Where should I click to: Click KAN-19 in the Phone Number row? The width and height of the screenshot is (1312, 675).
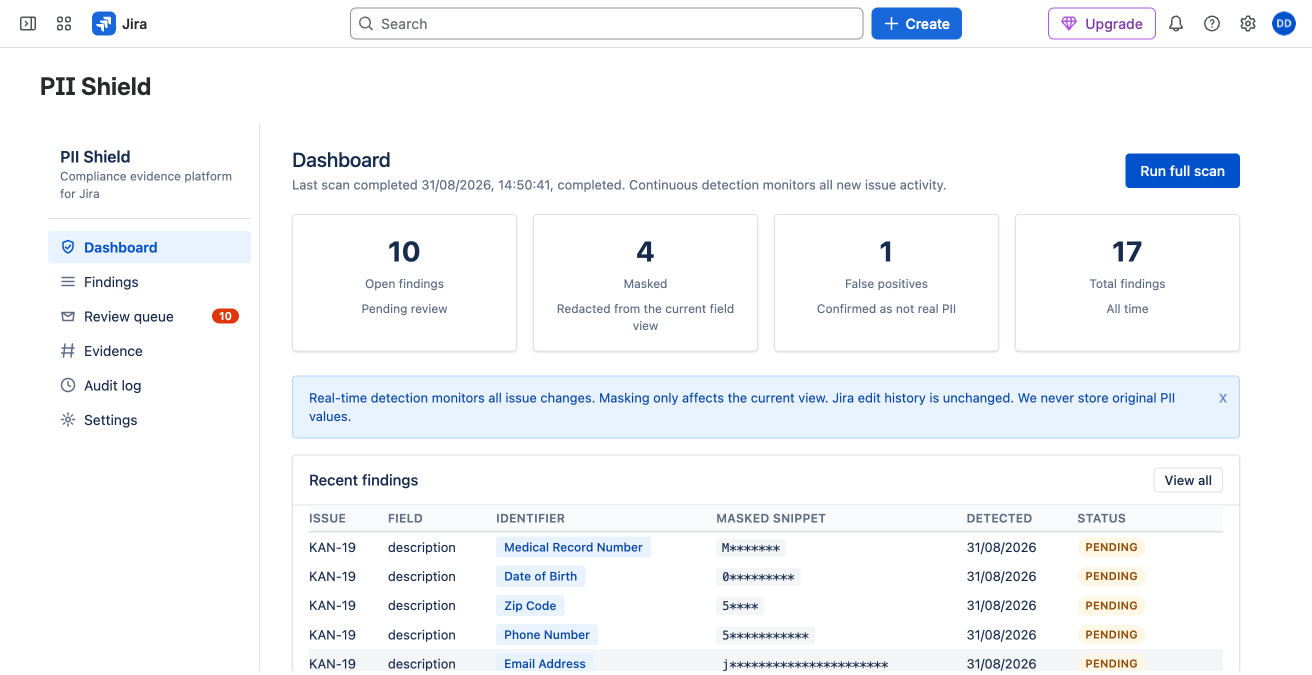coord(332,634)
